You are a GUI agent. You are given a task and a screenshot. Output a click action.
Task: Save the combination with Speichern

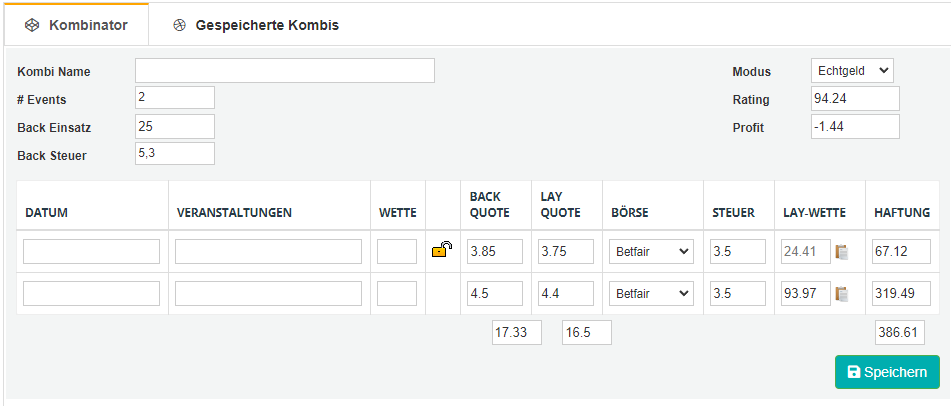coord(887,372)
